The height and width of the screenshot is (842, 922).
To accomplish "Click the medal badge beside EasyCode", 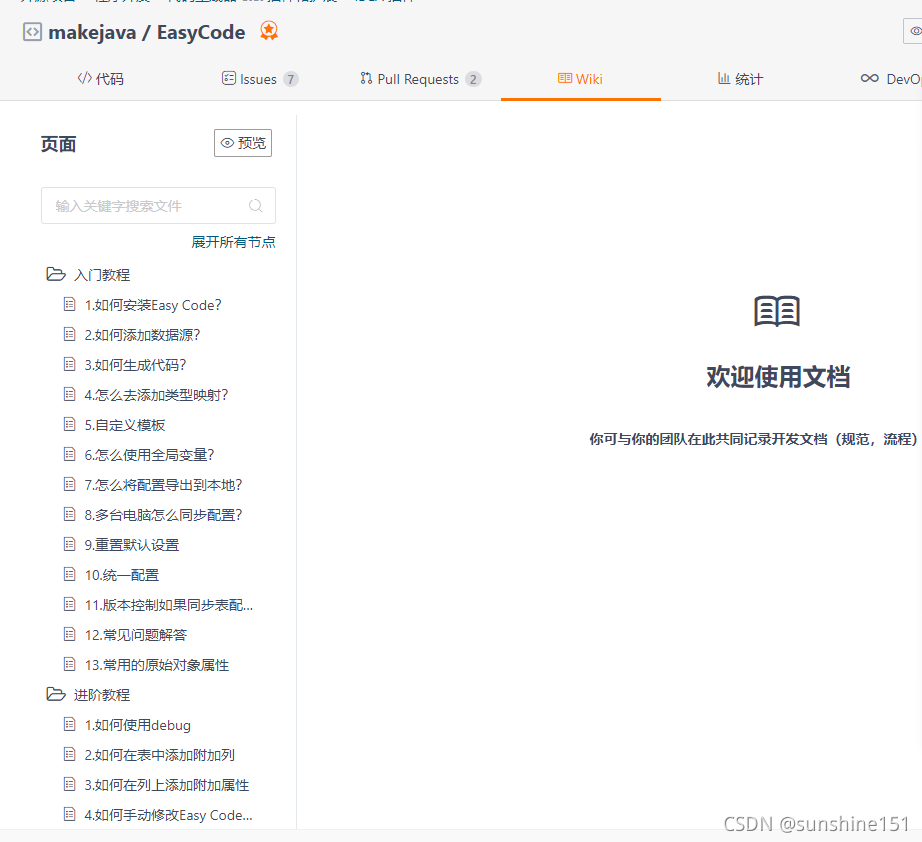I will point(269,31).
